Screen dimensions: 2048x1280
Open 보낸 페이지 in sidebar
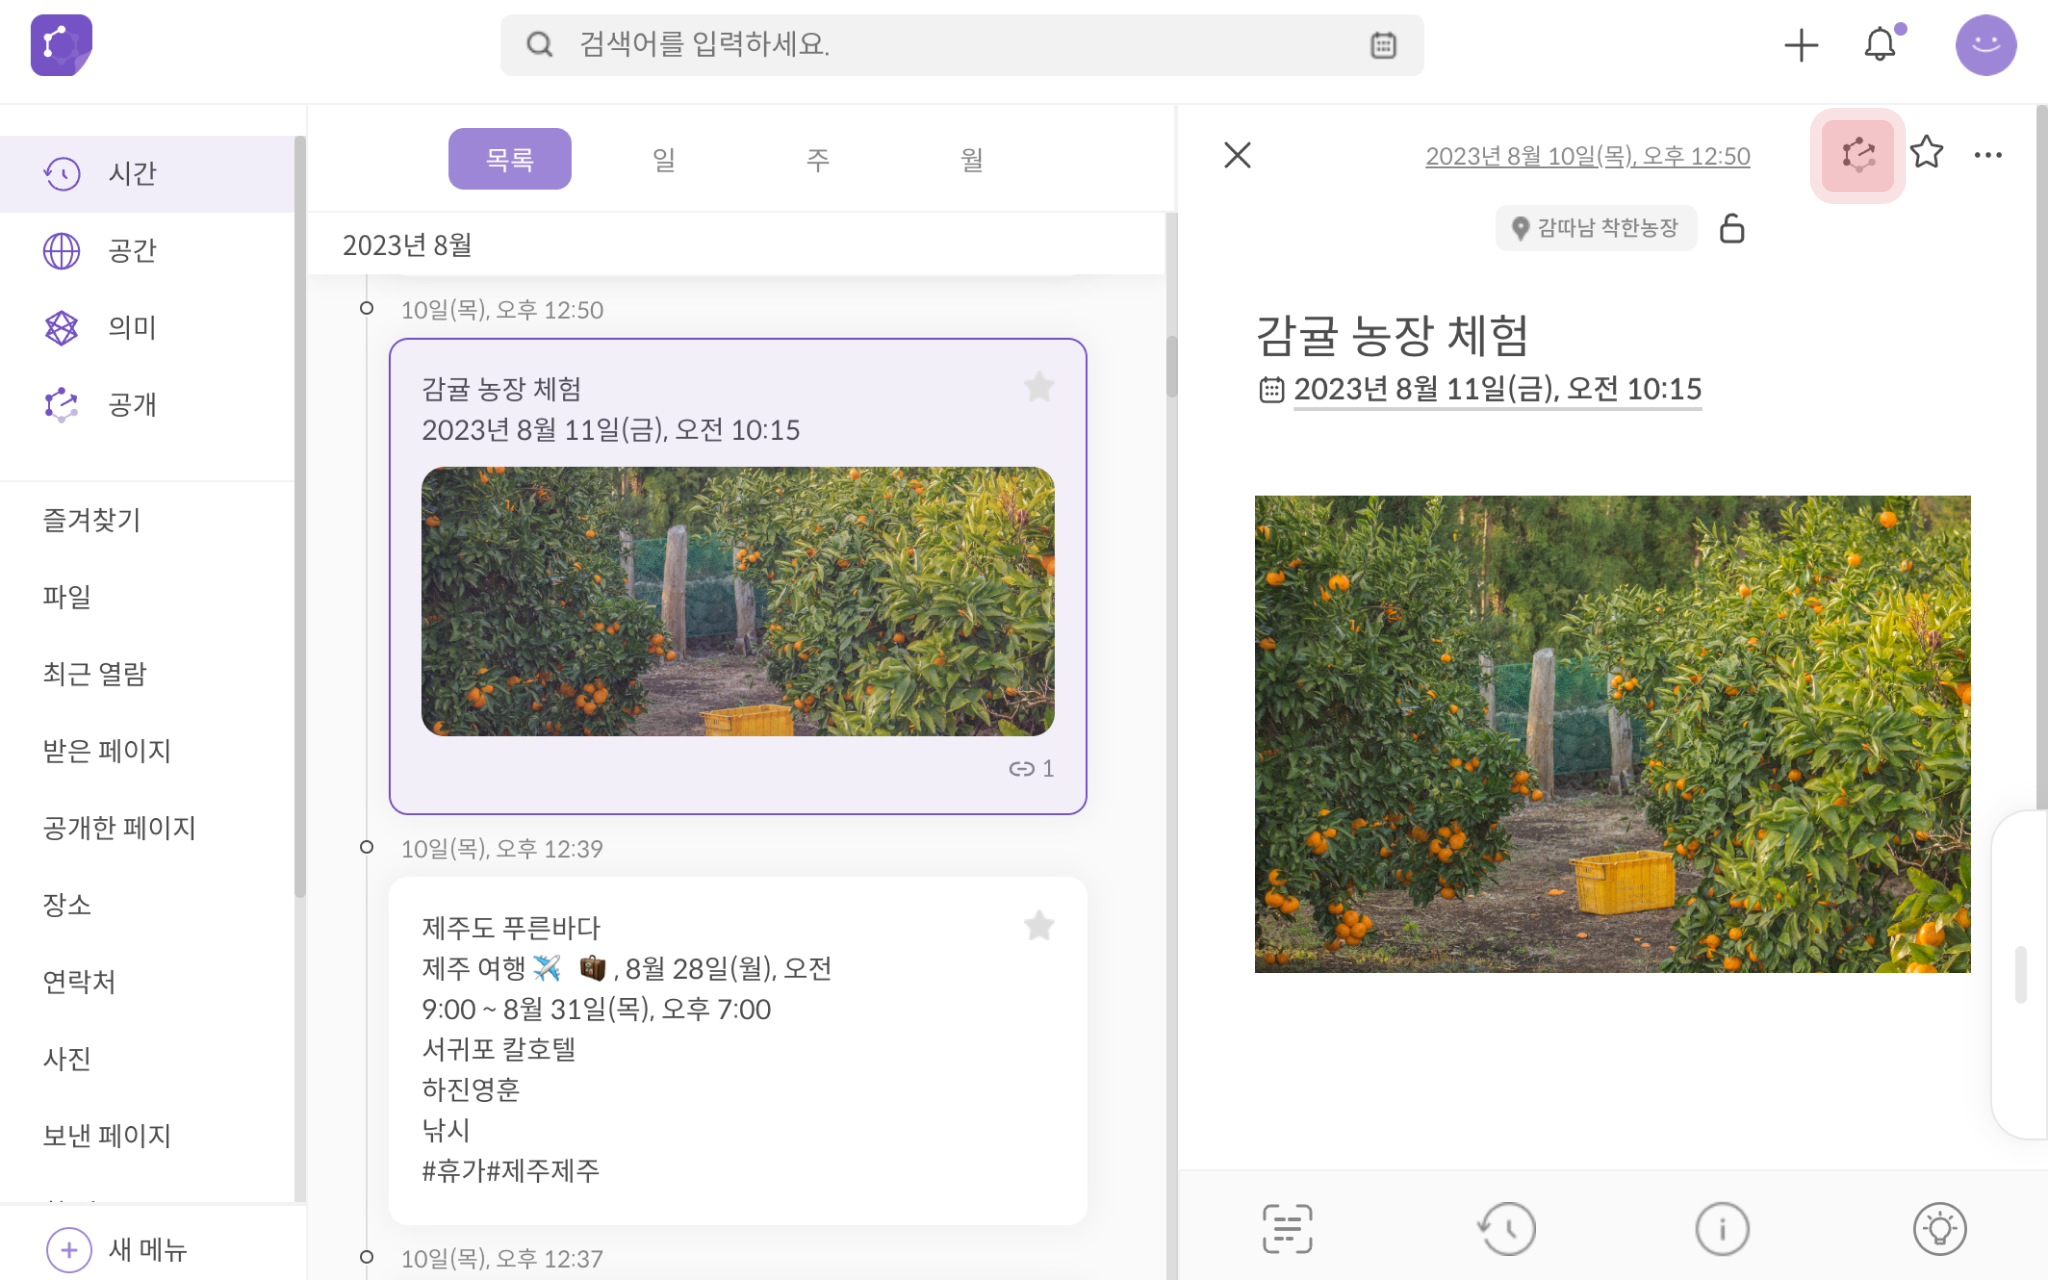pos(107,1136)
